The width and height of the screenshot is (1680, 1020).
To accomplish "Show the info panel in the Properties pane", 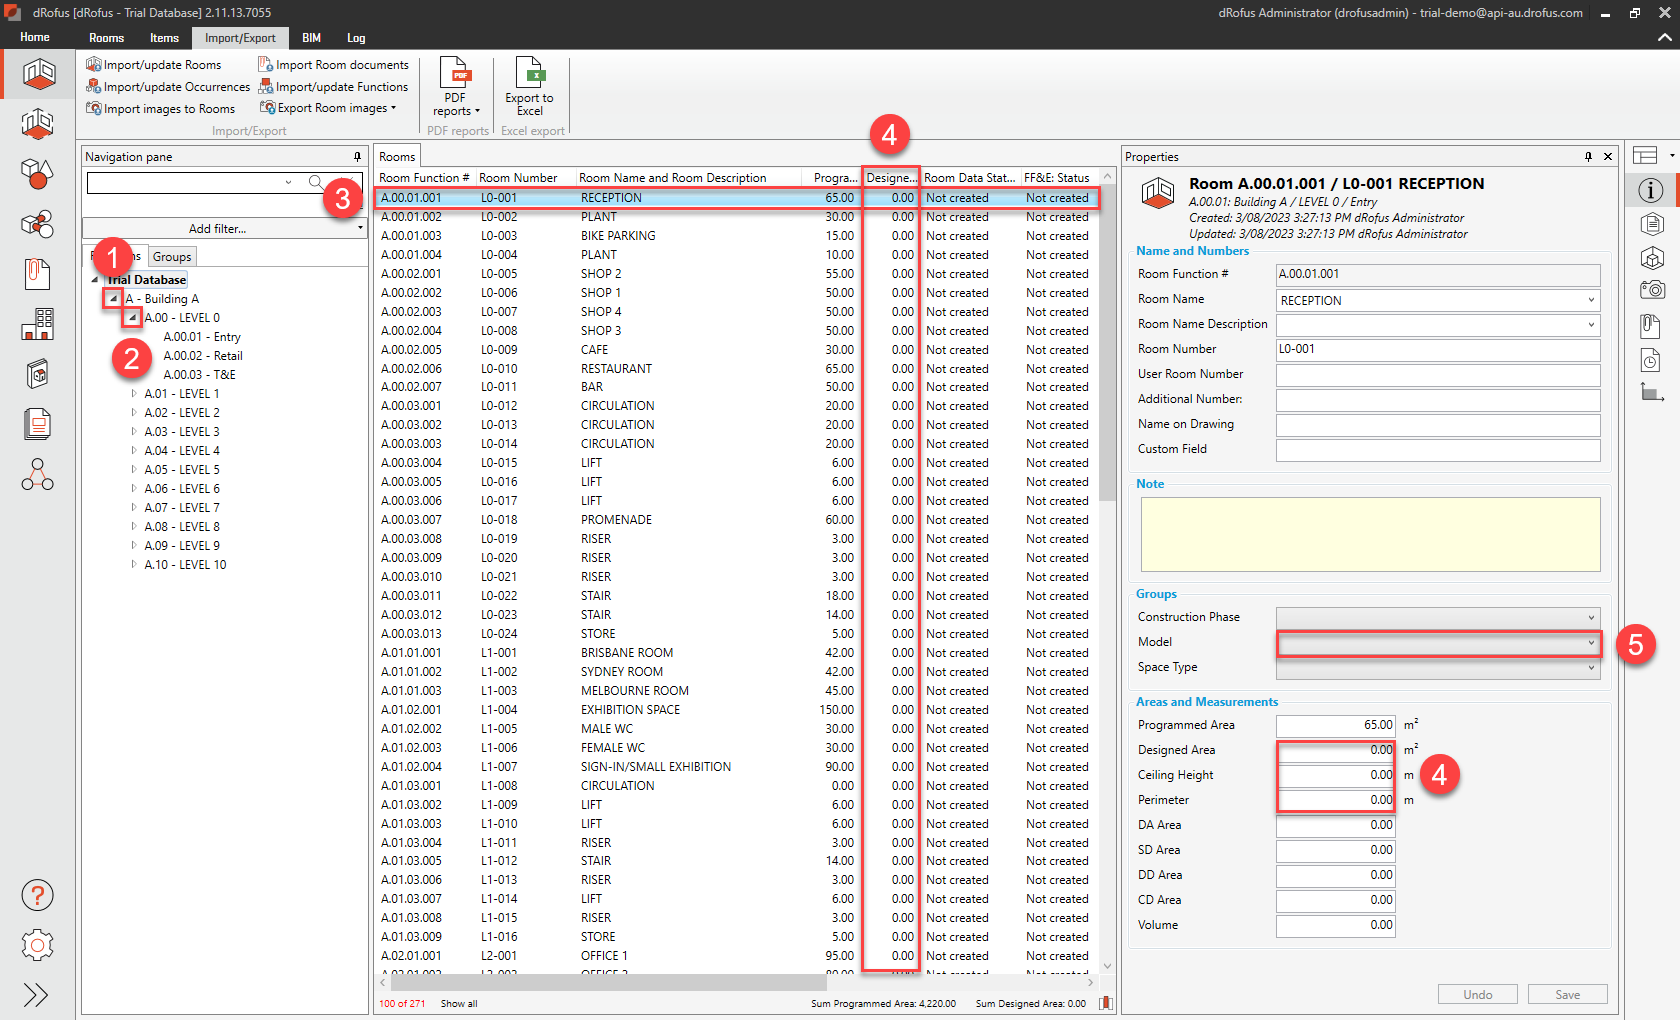I will tap(1651, 190).
